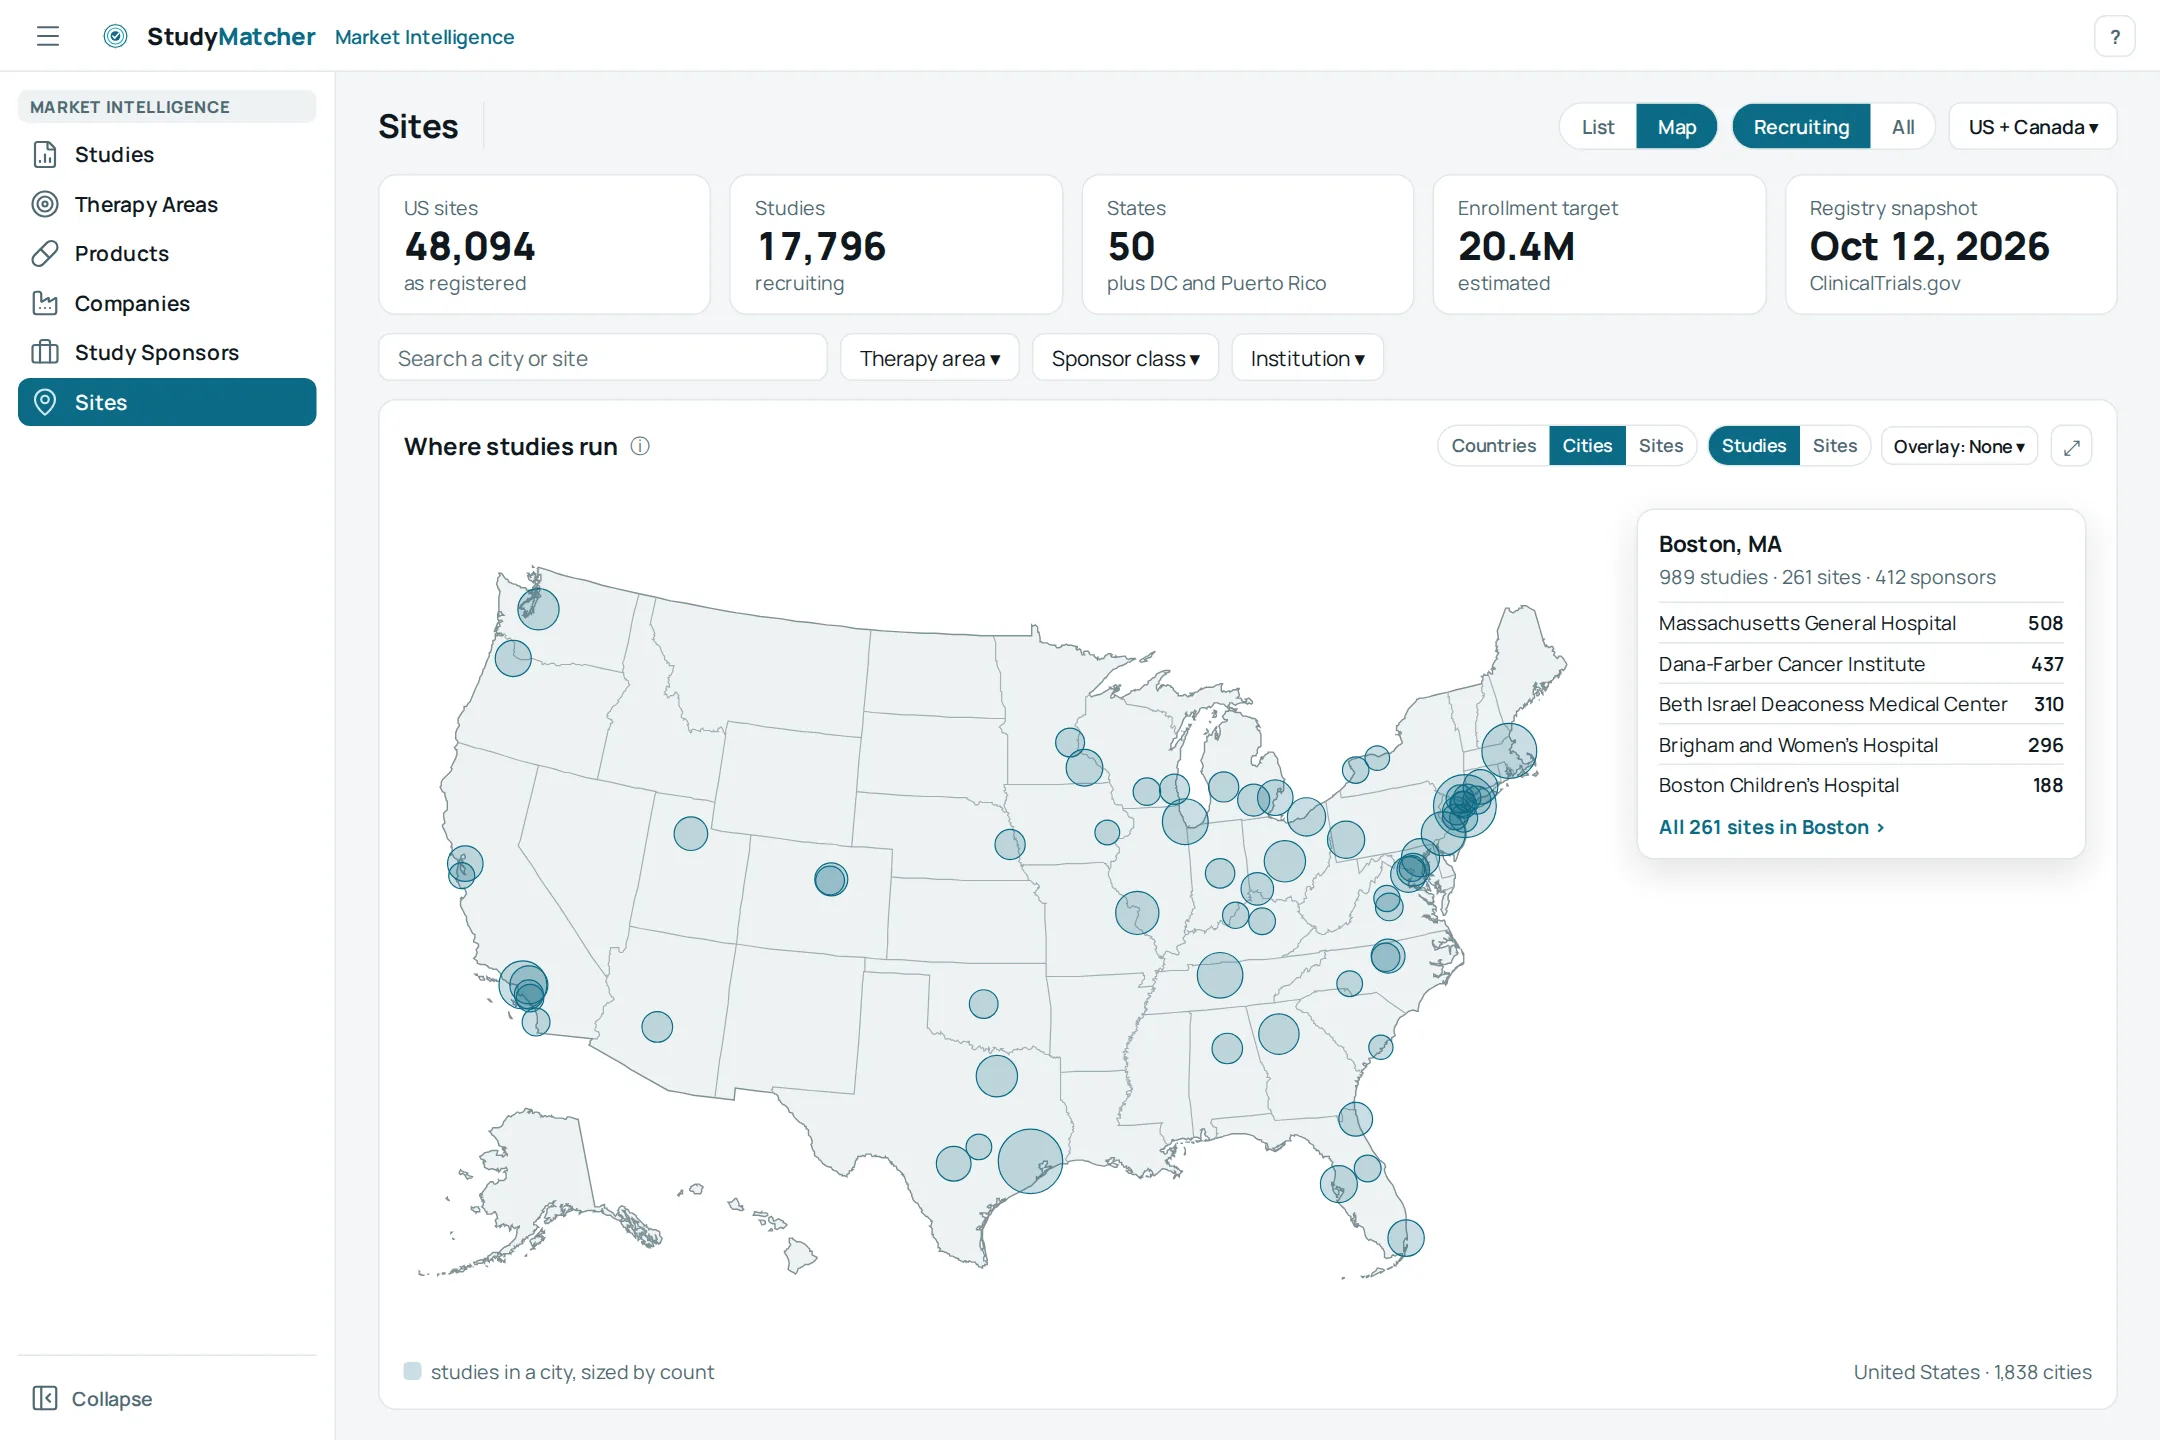Click the Study Sponsors briefcase icon
The height and width of the screenshot is (1440, 2160).
pyautogui.click(x=45, y=352)
